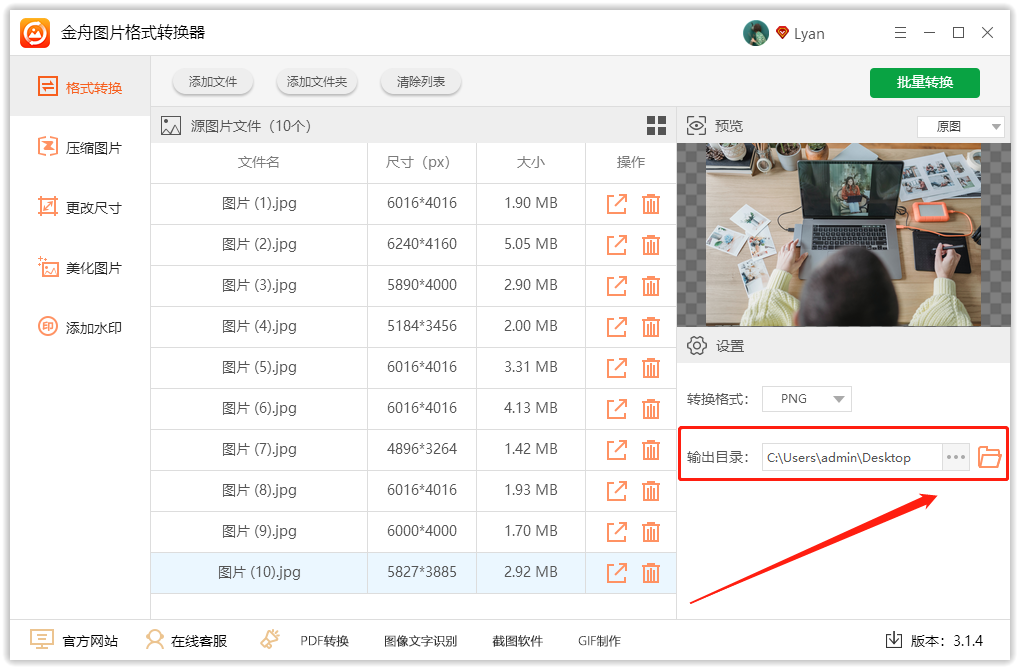Delete 图片 (3).jpg using trash icon
1020x670 pixels.
coord(651,286)
